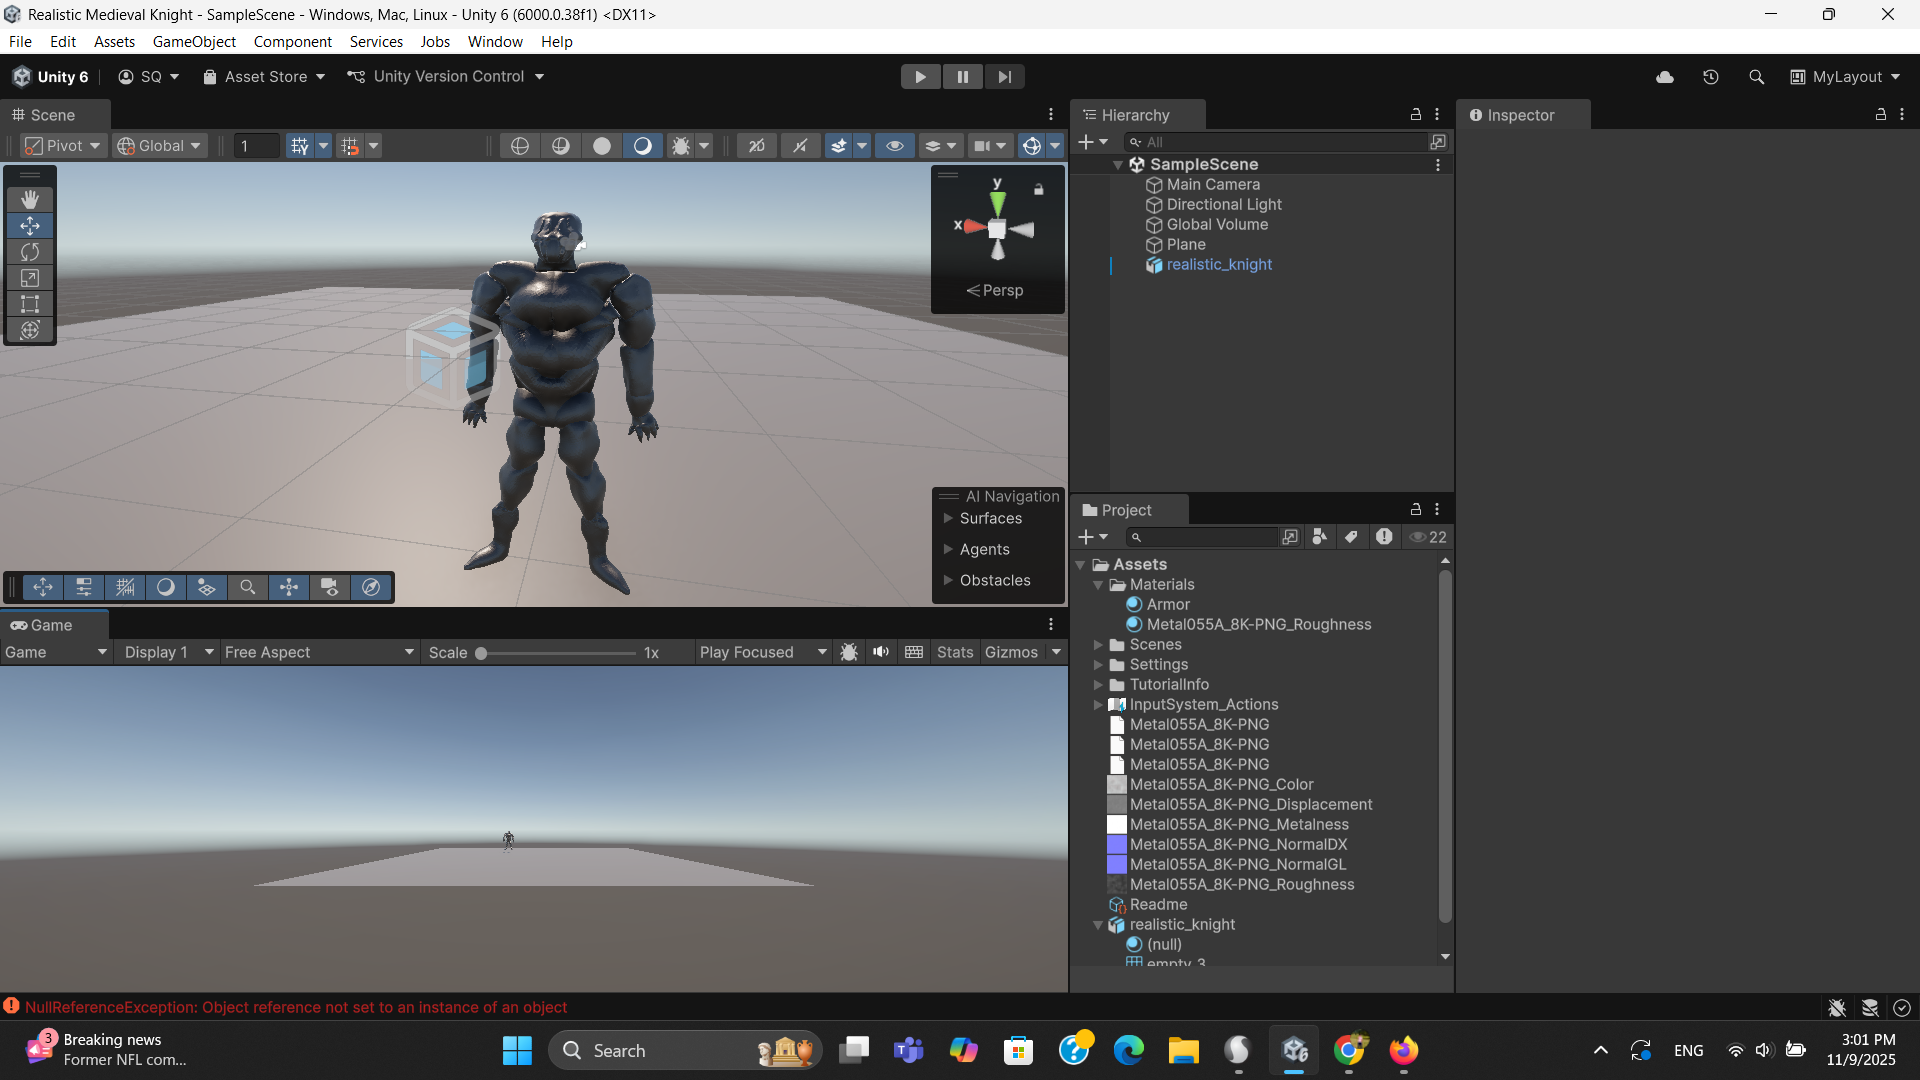Select the Transform tool
The height and width of the screenshot is (1080, 1920).
(30, 330)
